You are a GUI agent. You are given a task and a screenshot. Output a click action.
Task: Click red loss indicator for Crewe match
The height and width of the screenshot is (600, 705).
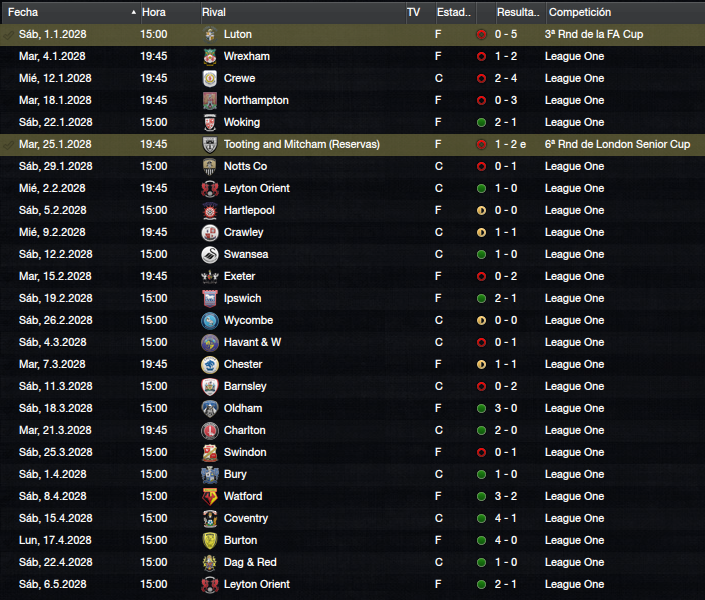coord(481,79)
